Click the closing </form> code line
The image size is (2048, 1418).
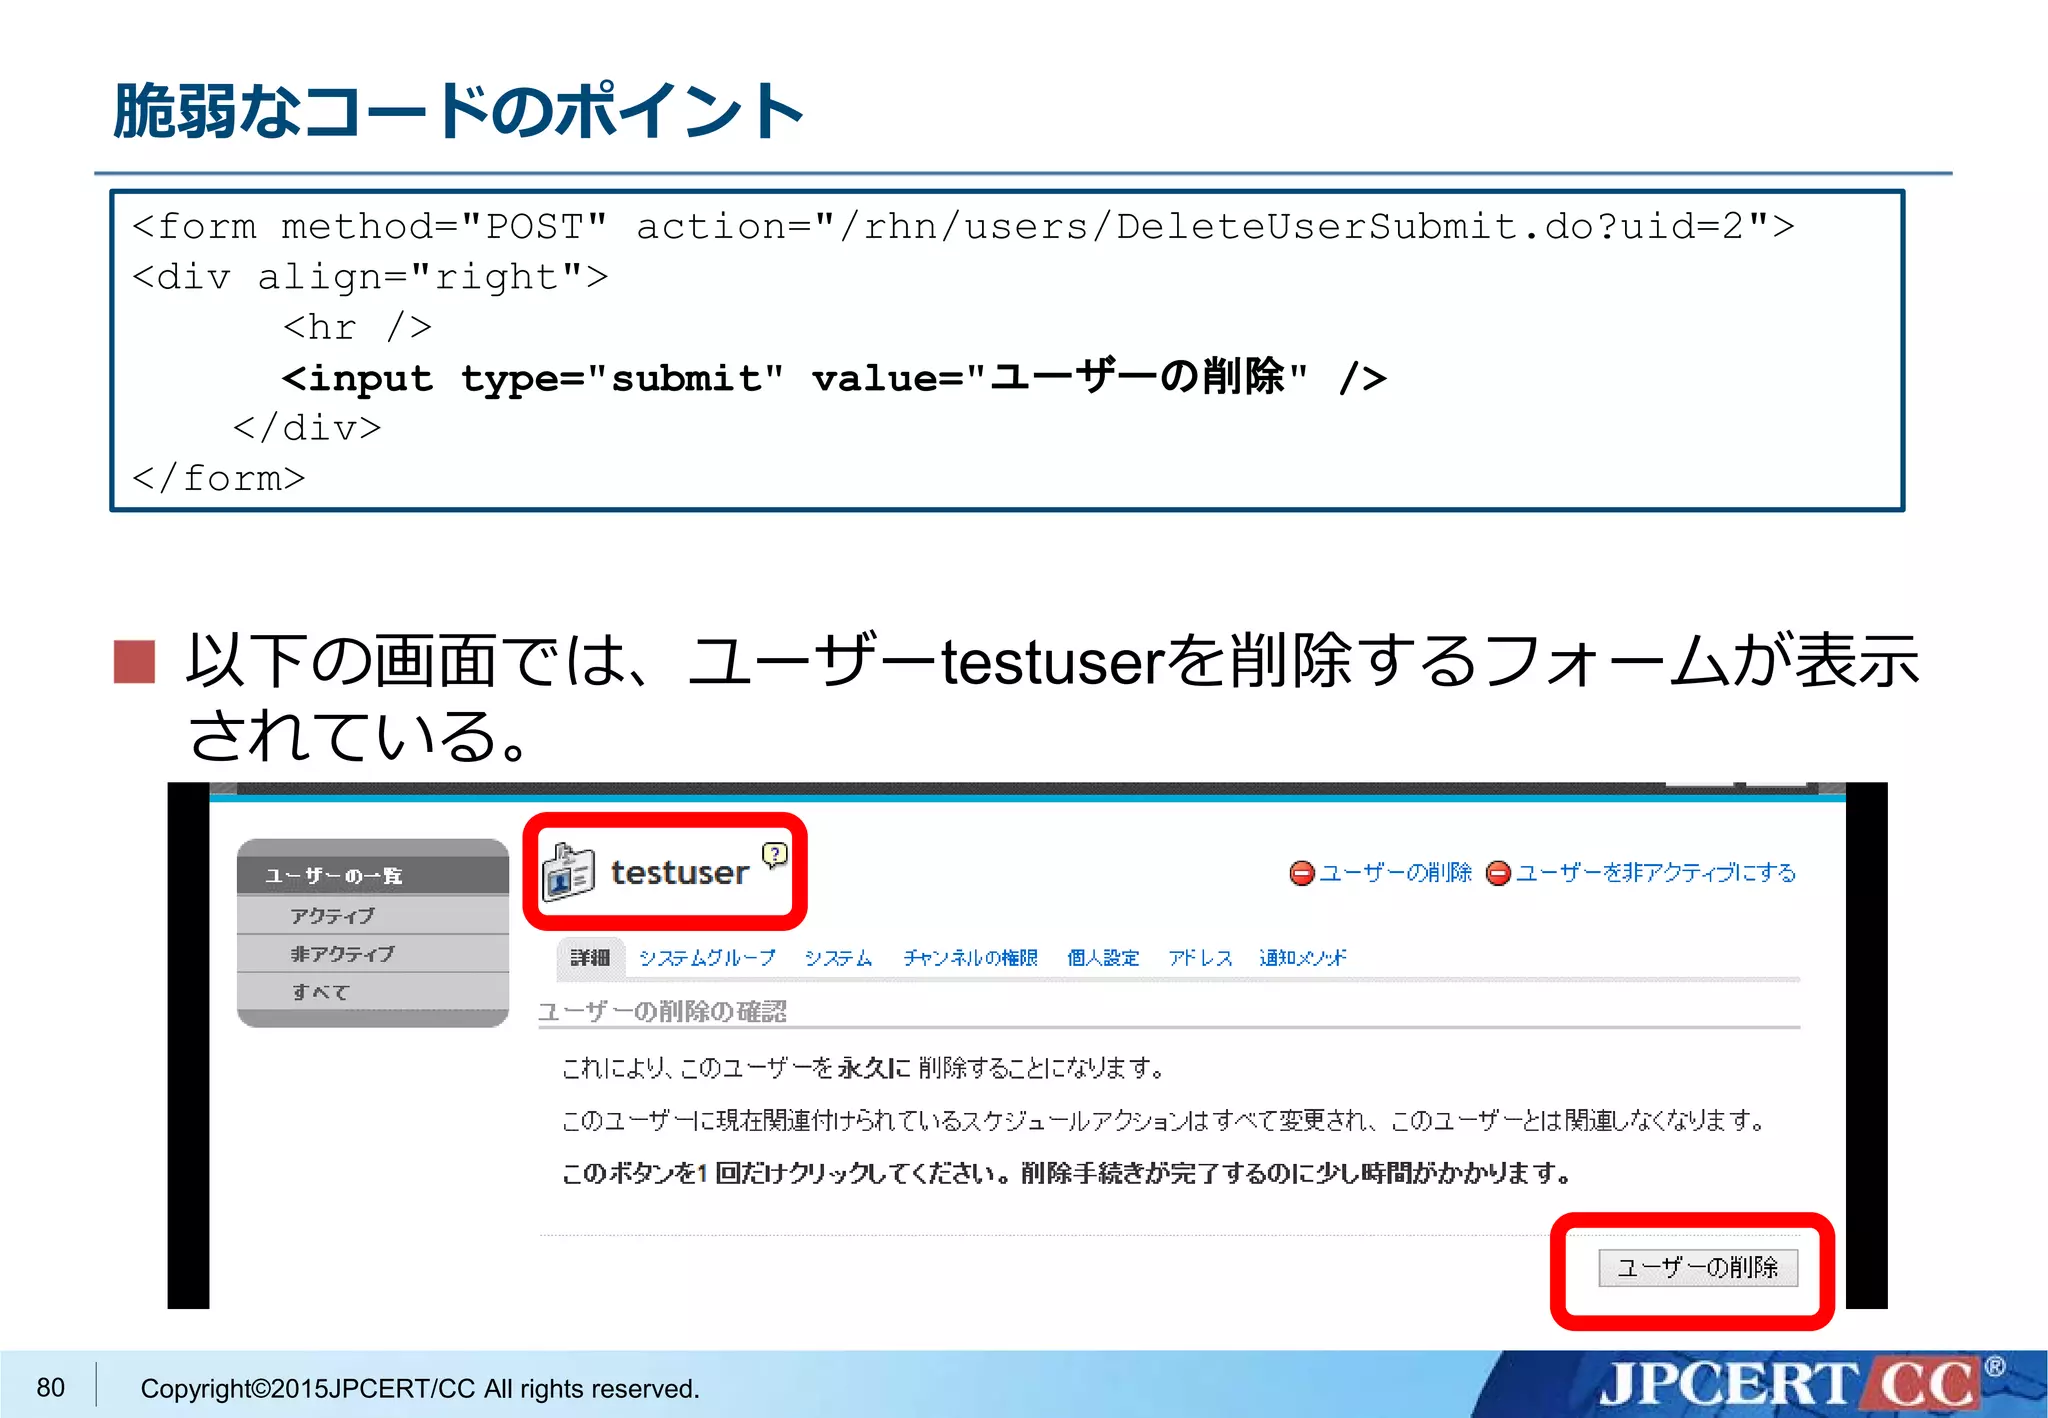point(218,478)
